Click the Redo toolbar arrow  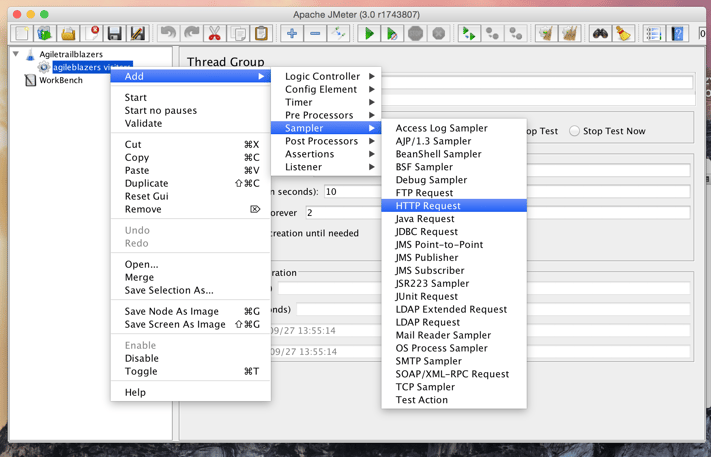point(191,34)
